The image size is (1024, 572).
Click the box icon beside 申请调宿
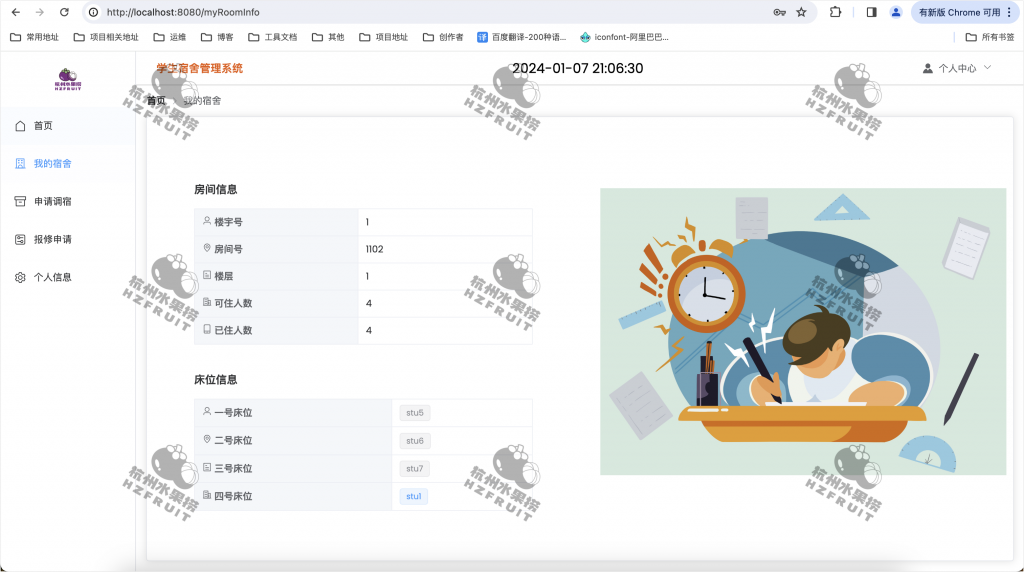[x=20, y=202]
